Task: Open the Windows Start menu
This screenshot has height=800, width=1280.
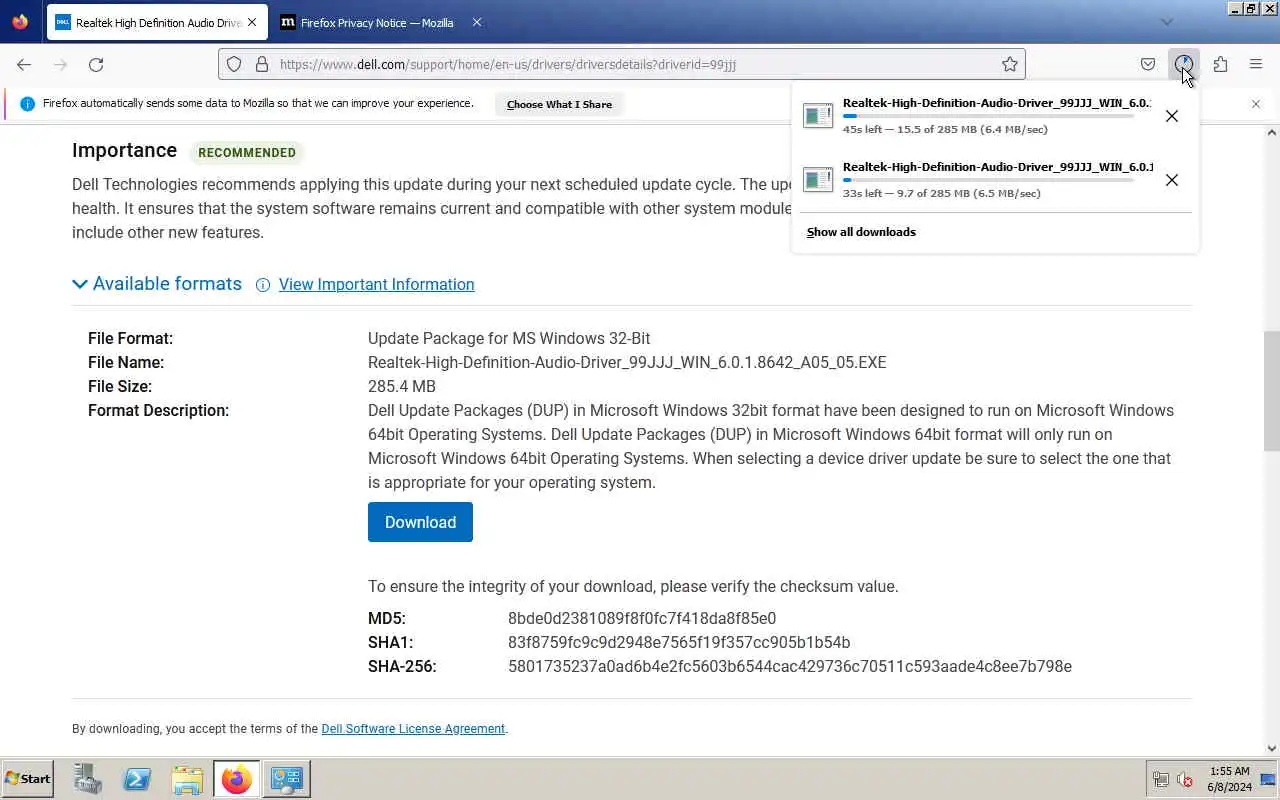Action: (28, 779)
